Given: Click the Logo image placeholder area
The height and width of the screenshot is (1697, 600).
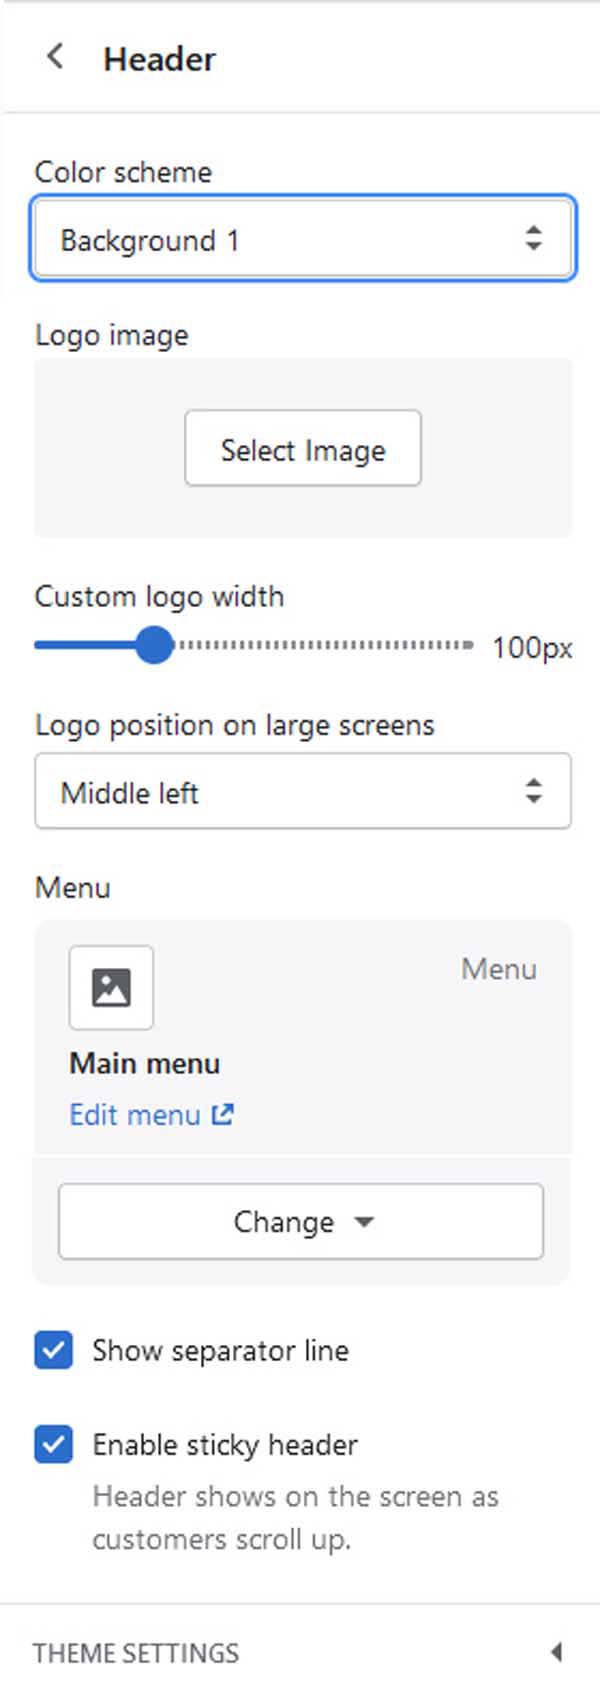Looking at the screenshot, I should 303,448.
